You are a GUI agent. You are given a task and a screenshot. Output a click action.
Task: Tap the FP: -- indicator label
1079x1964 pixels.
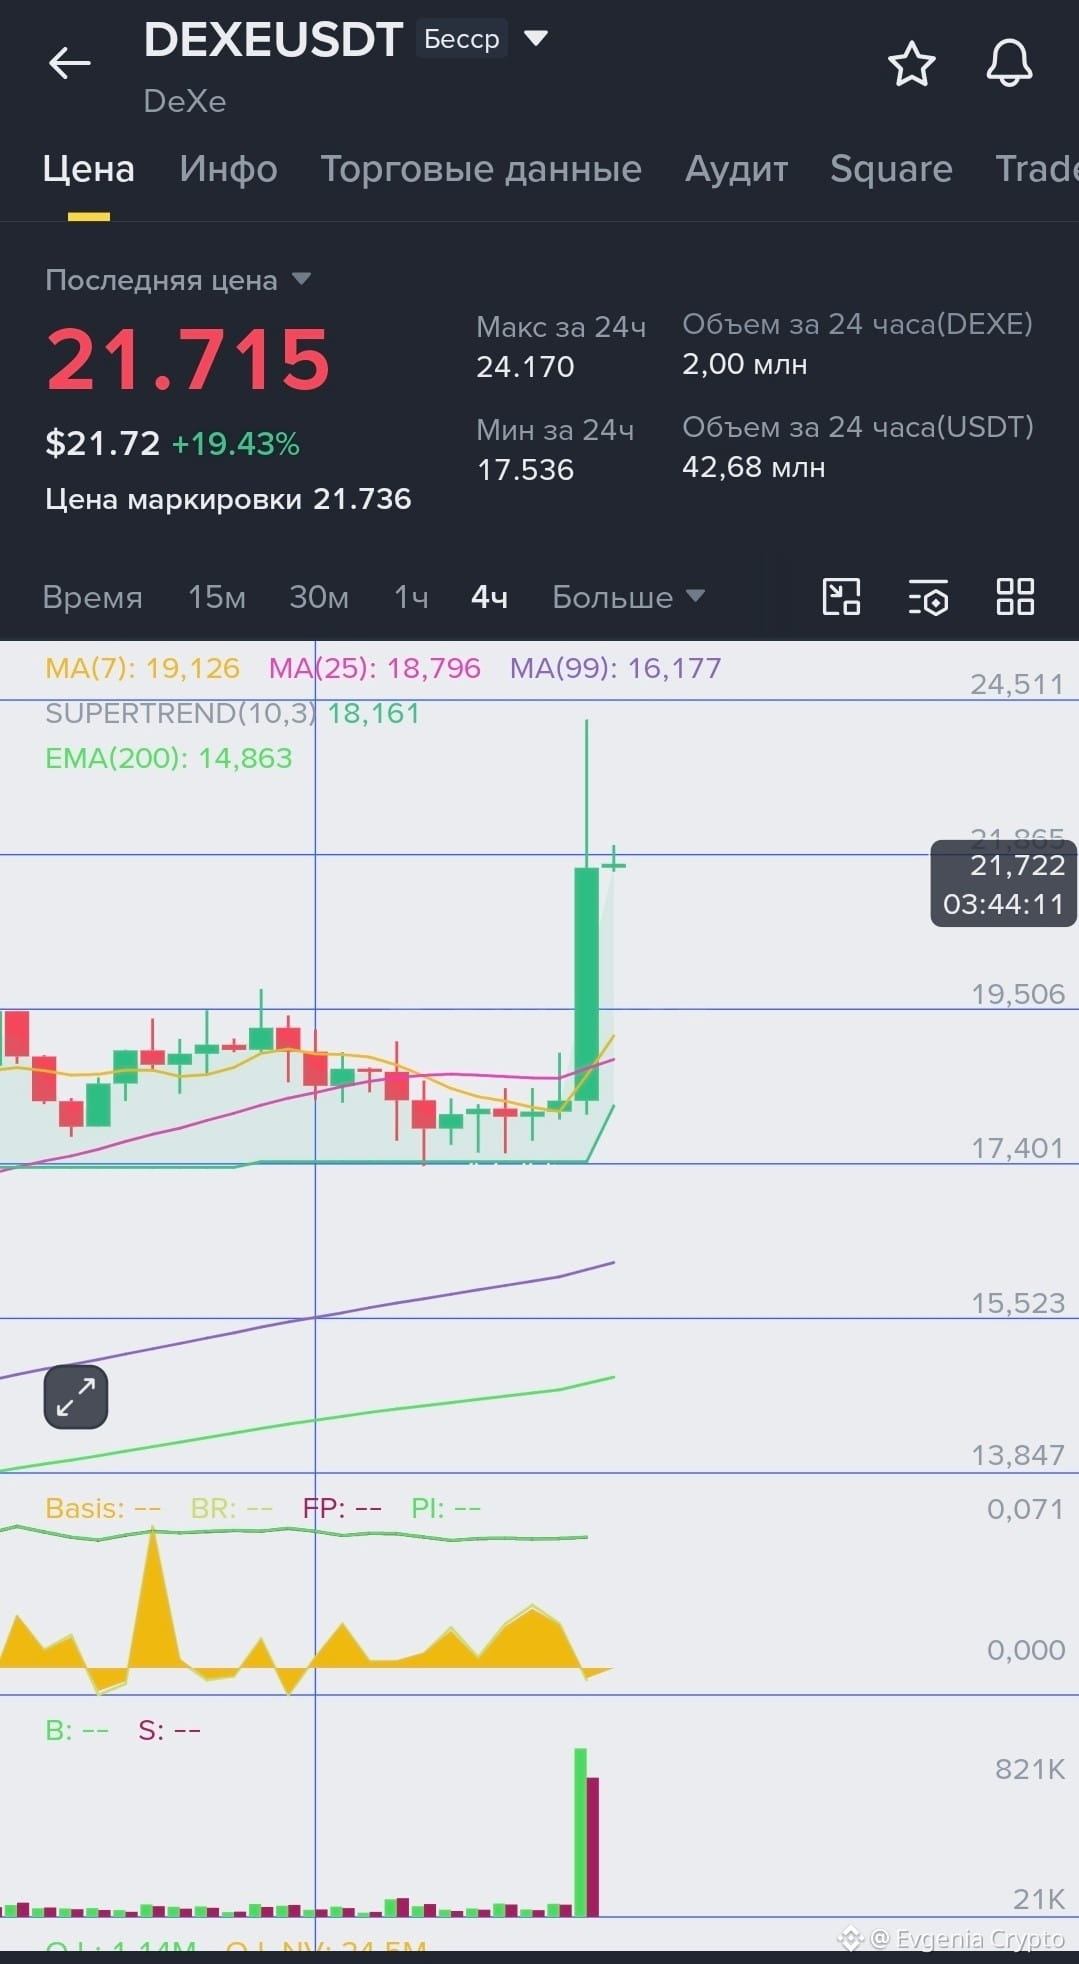[342, 1508]
